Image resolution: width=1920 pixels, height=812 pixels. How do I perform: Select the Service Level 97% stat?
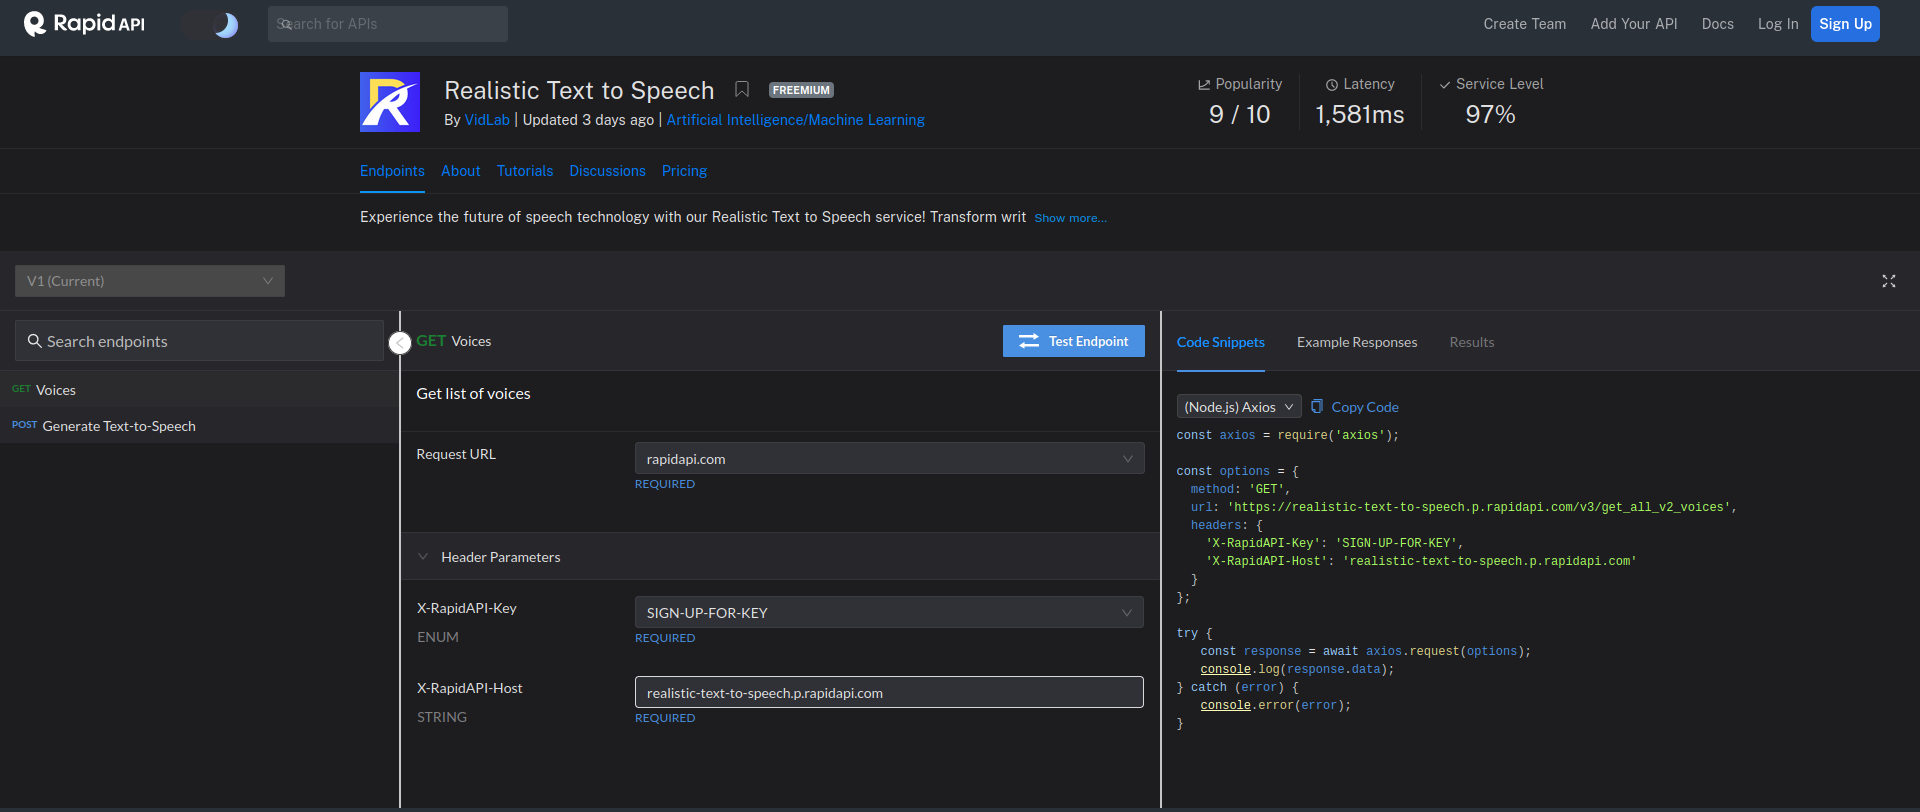pyautogui.click(x=1491, y=101)
